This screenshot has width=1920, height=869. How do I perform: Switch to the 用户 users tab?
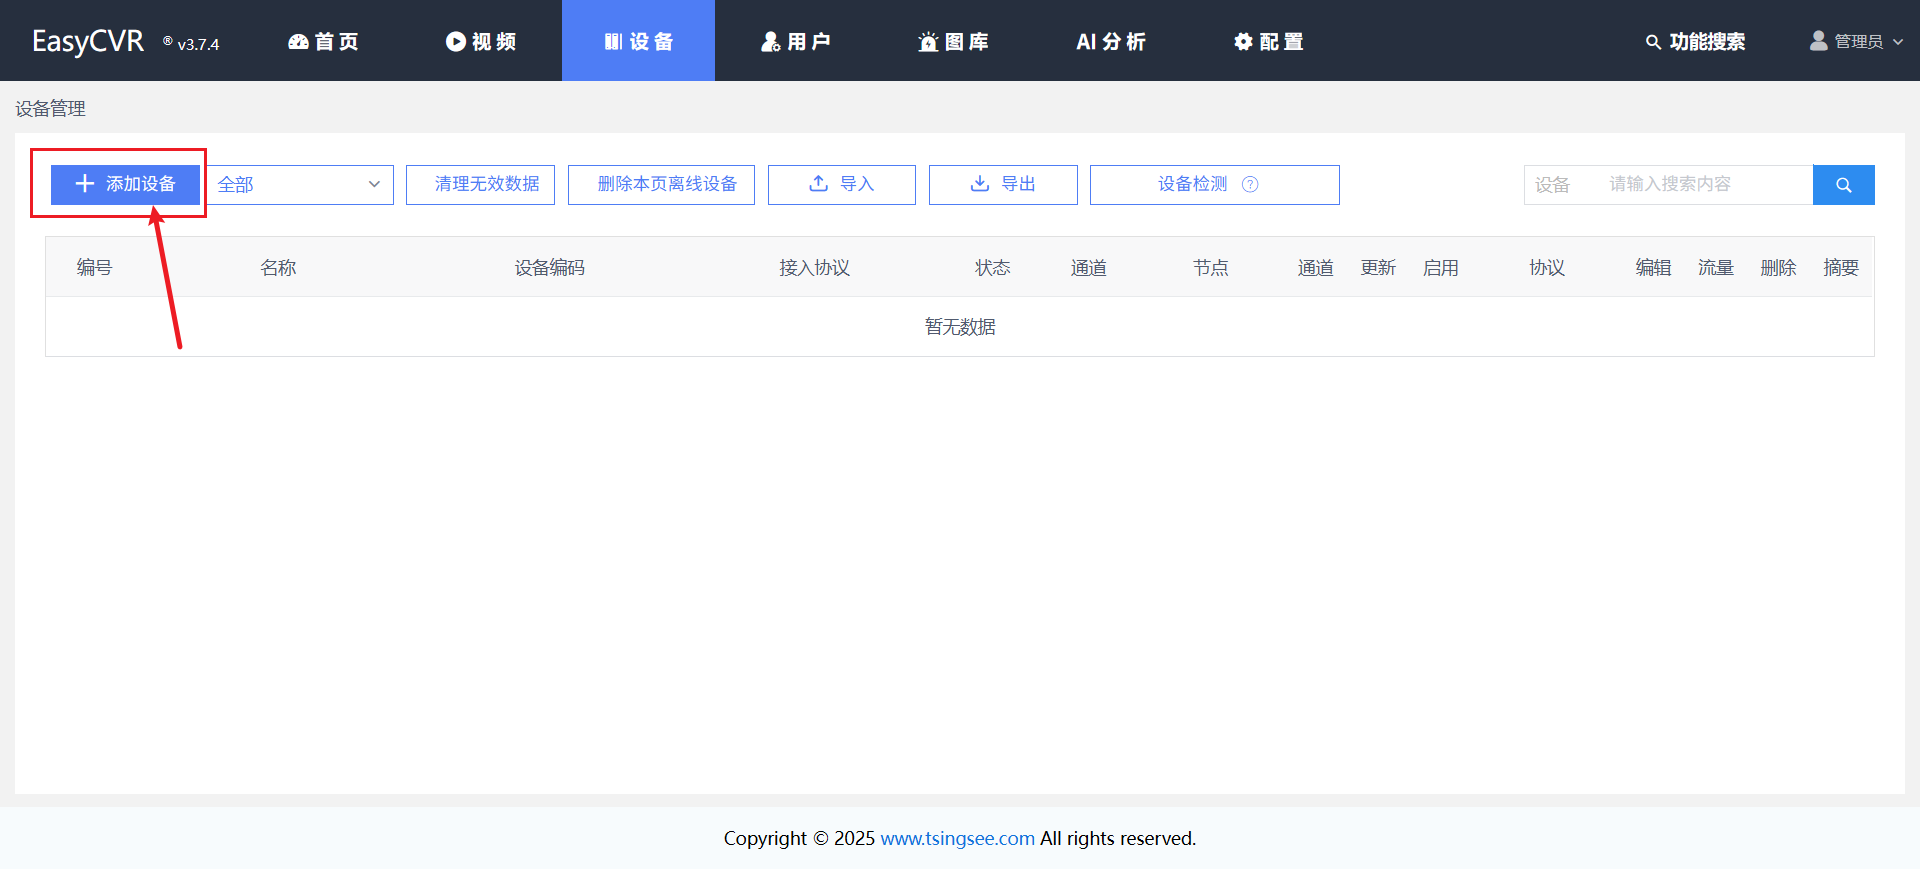point(796,41)
